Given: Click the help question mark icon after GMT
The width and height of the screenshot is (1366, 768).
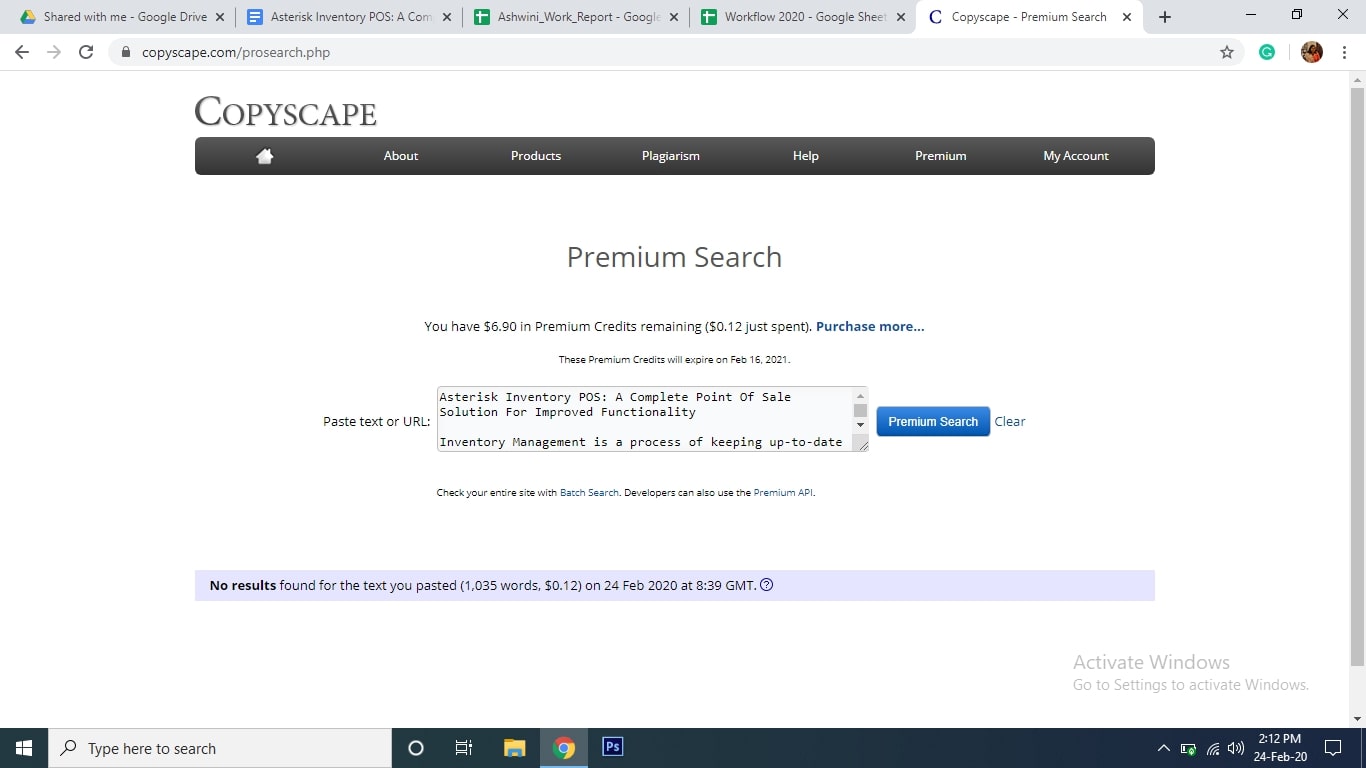Looking at the screenshot, I should pyautogui.click(x=767, y=585).
